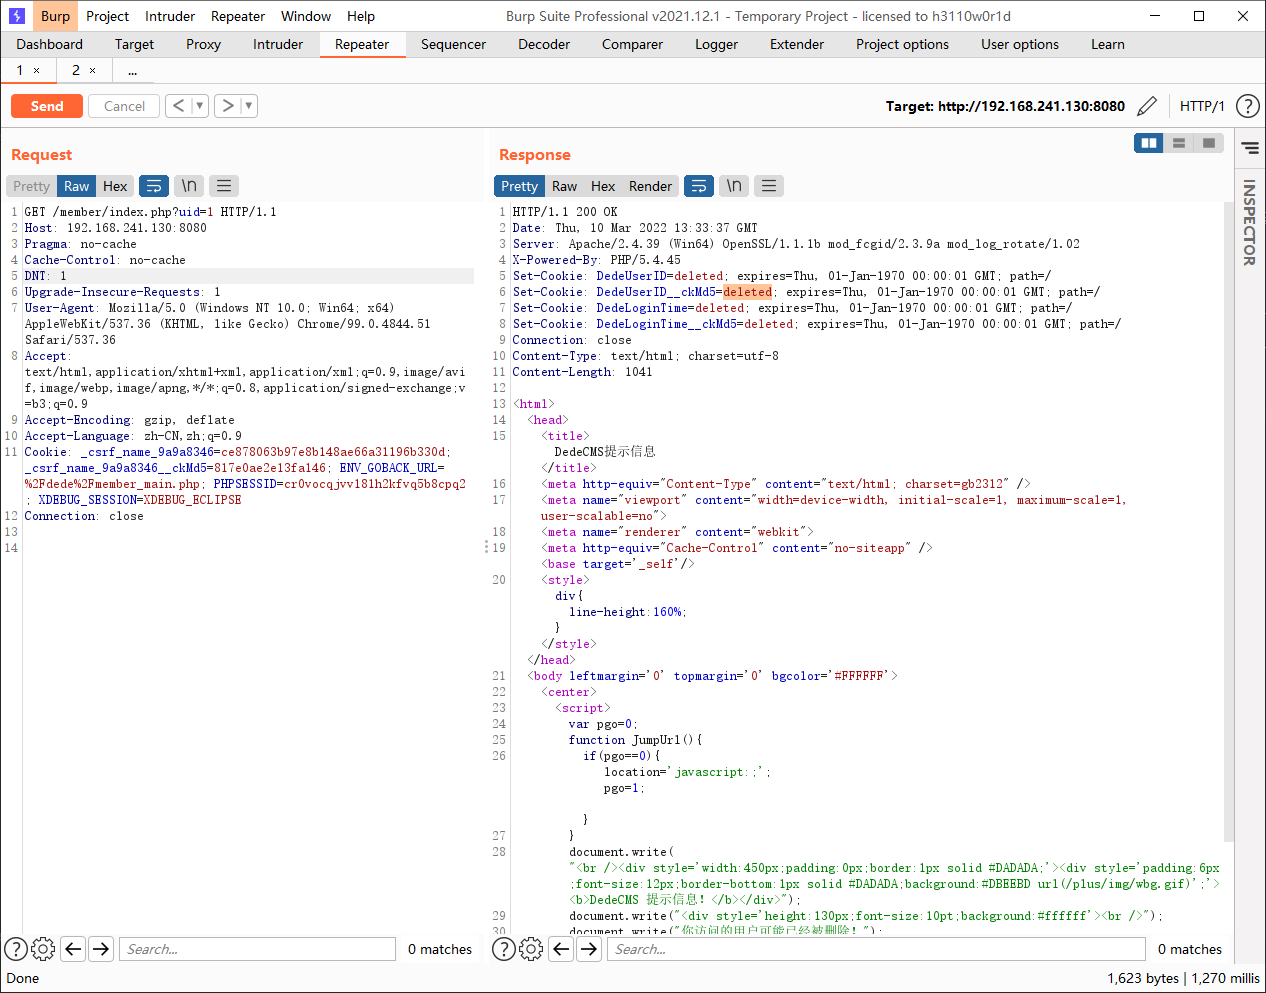The height and width of the screenshot is (993, 1266).
Task: Switch to the Intruder tab
Action: 277,44
